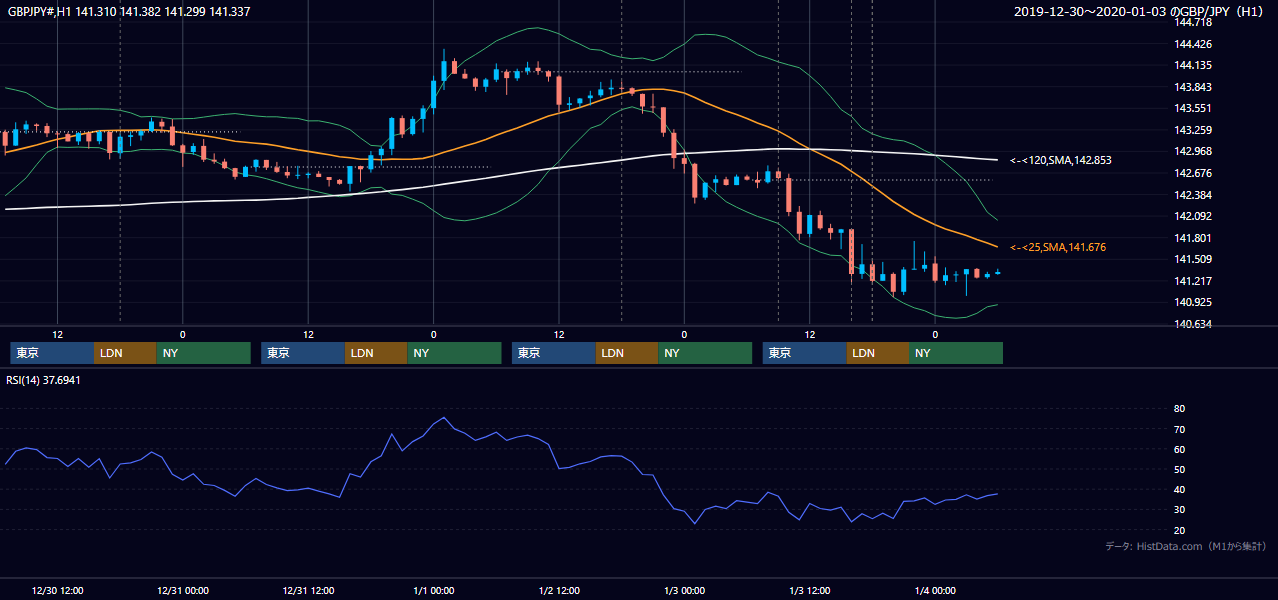Click the RSI 20 level label
1278x600 pixels.
[1179, 530]
